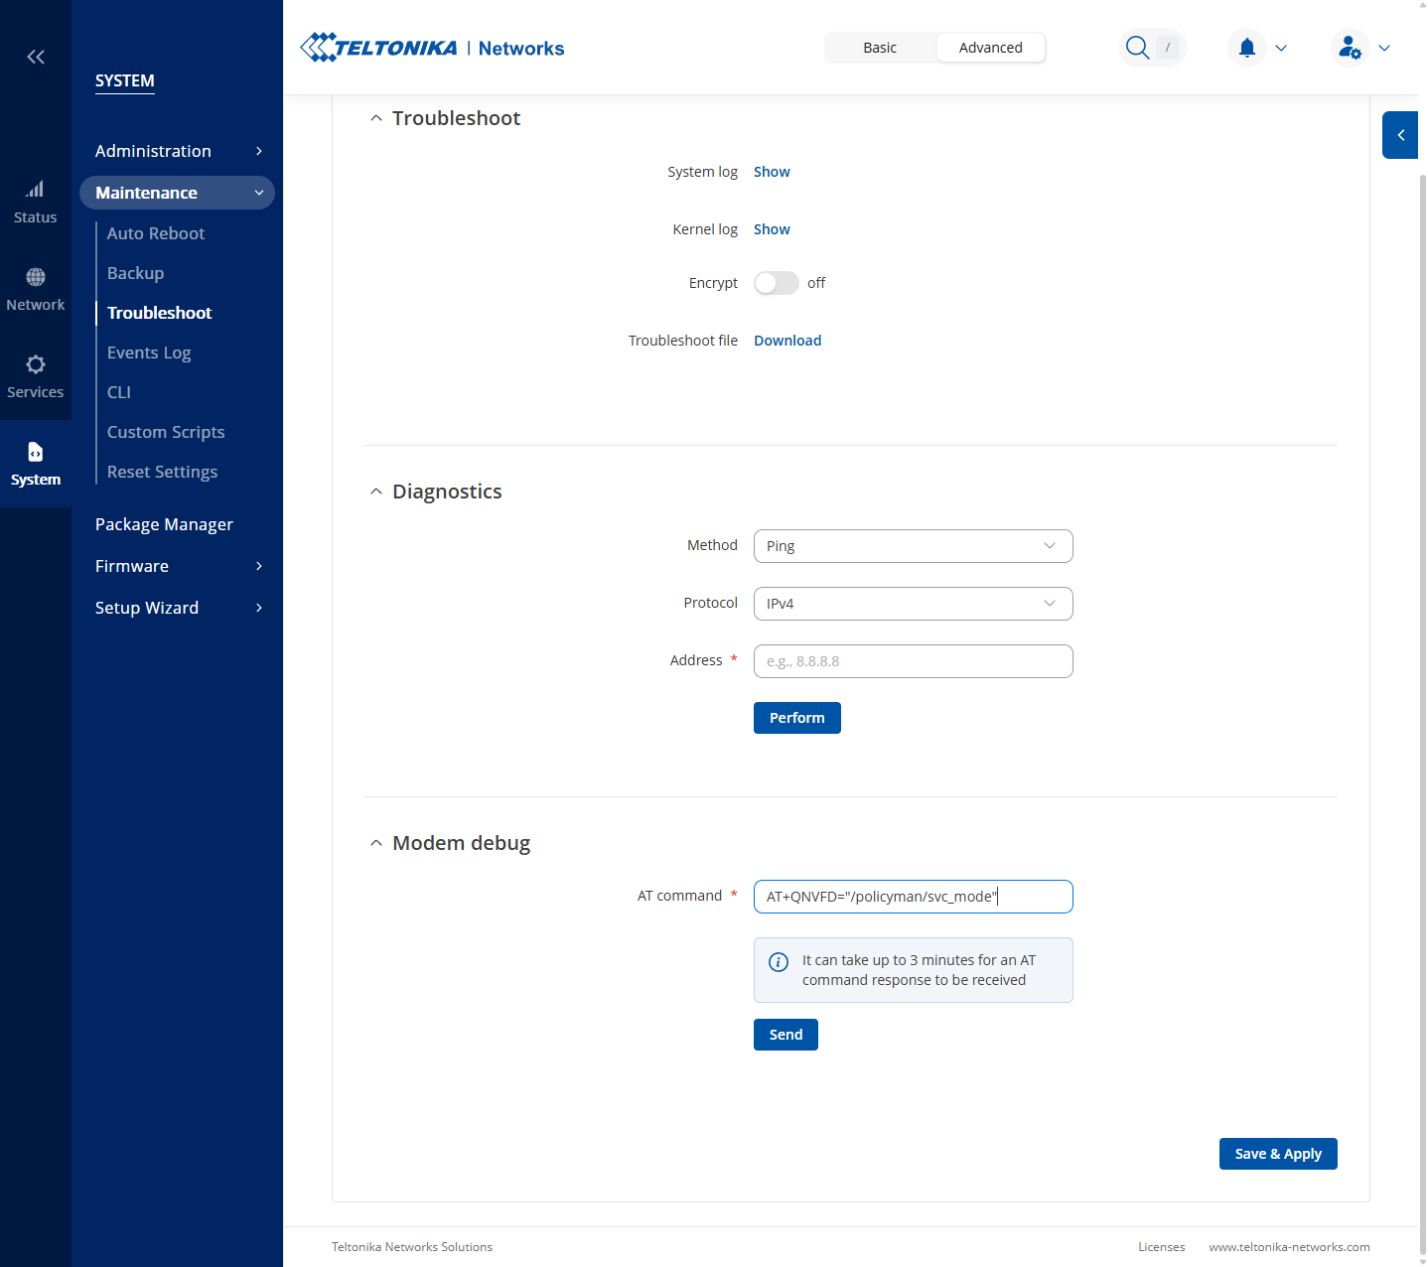The height and width of the screenshot is (1267, 1428).
Task: Switch to Advanced mode
Action: point(991,48)
